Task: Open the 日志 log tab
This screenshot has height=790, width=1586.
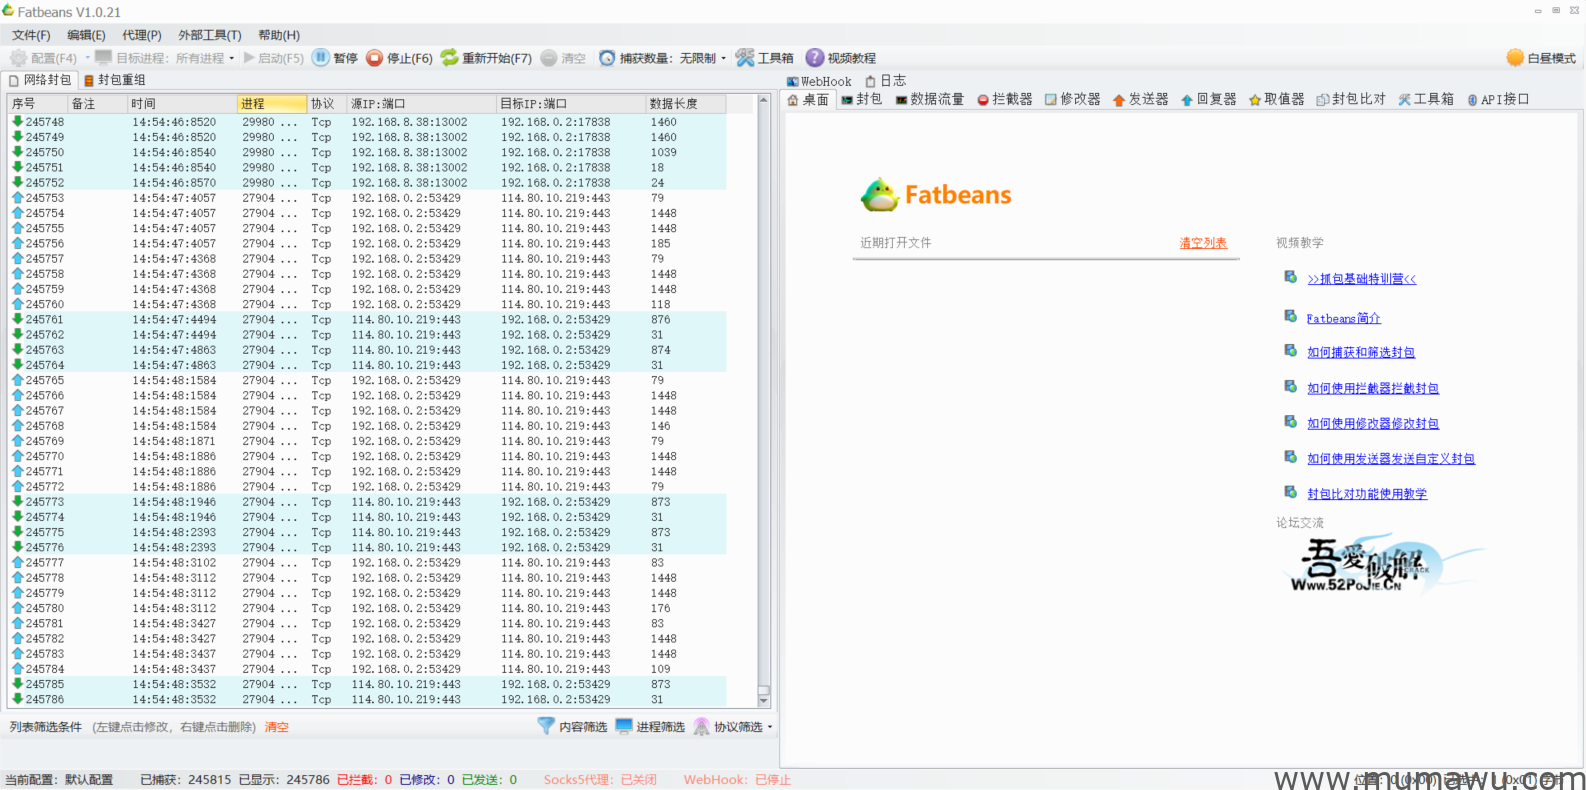Action: (885, 81)
